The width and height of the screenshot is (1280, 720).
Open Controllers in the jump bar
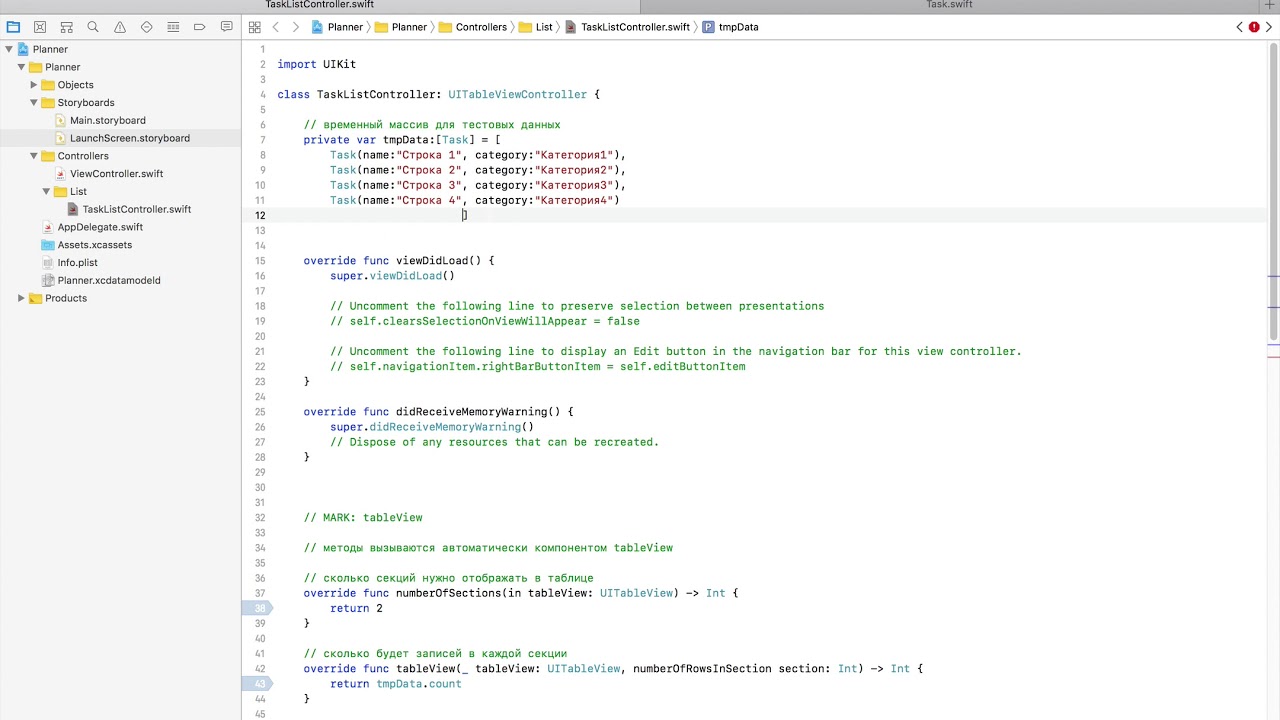[473, 27]
